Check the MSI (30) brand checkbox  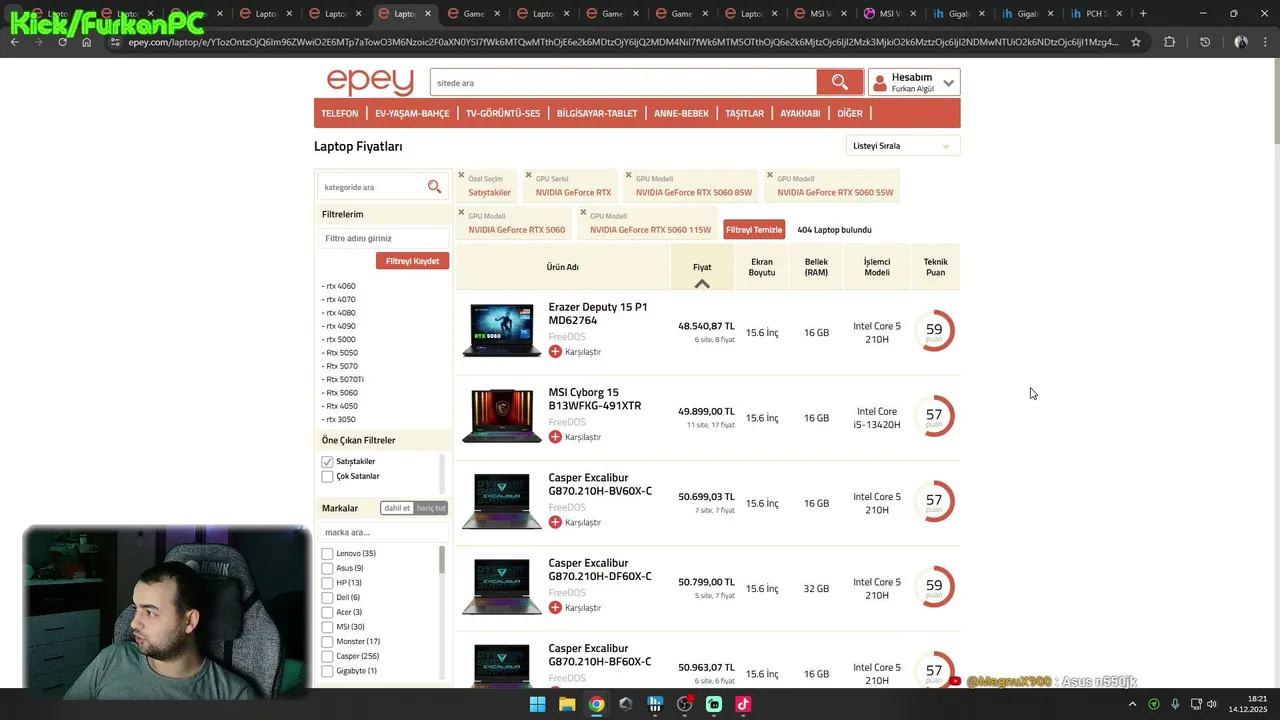tap(327, 627)
